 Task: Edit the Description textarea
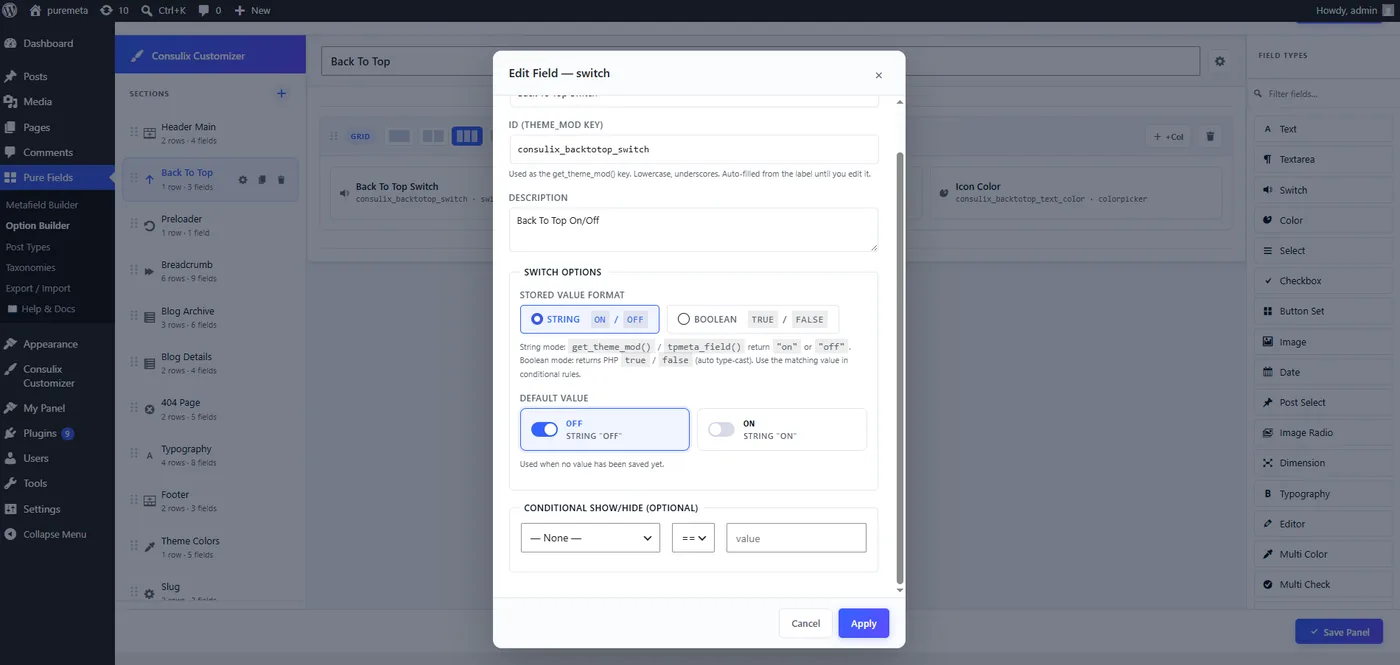(693, 229)
